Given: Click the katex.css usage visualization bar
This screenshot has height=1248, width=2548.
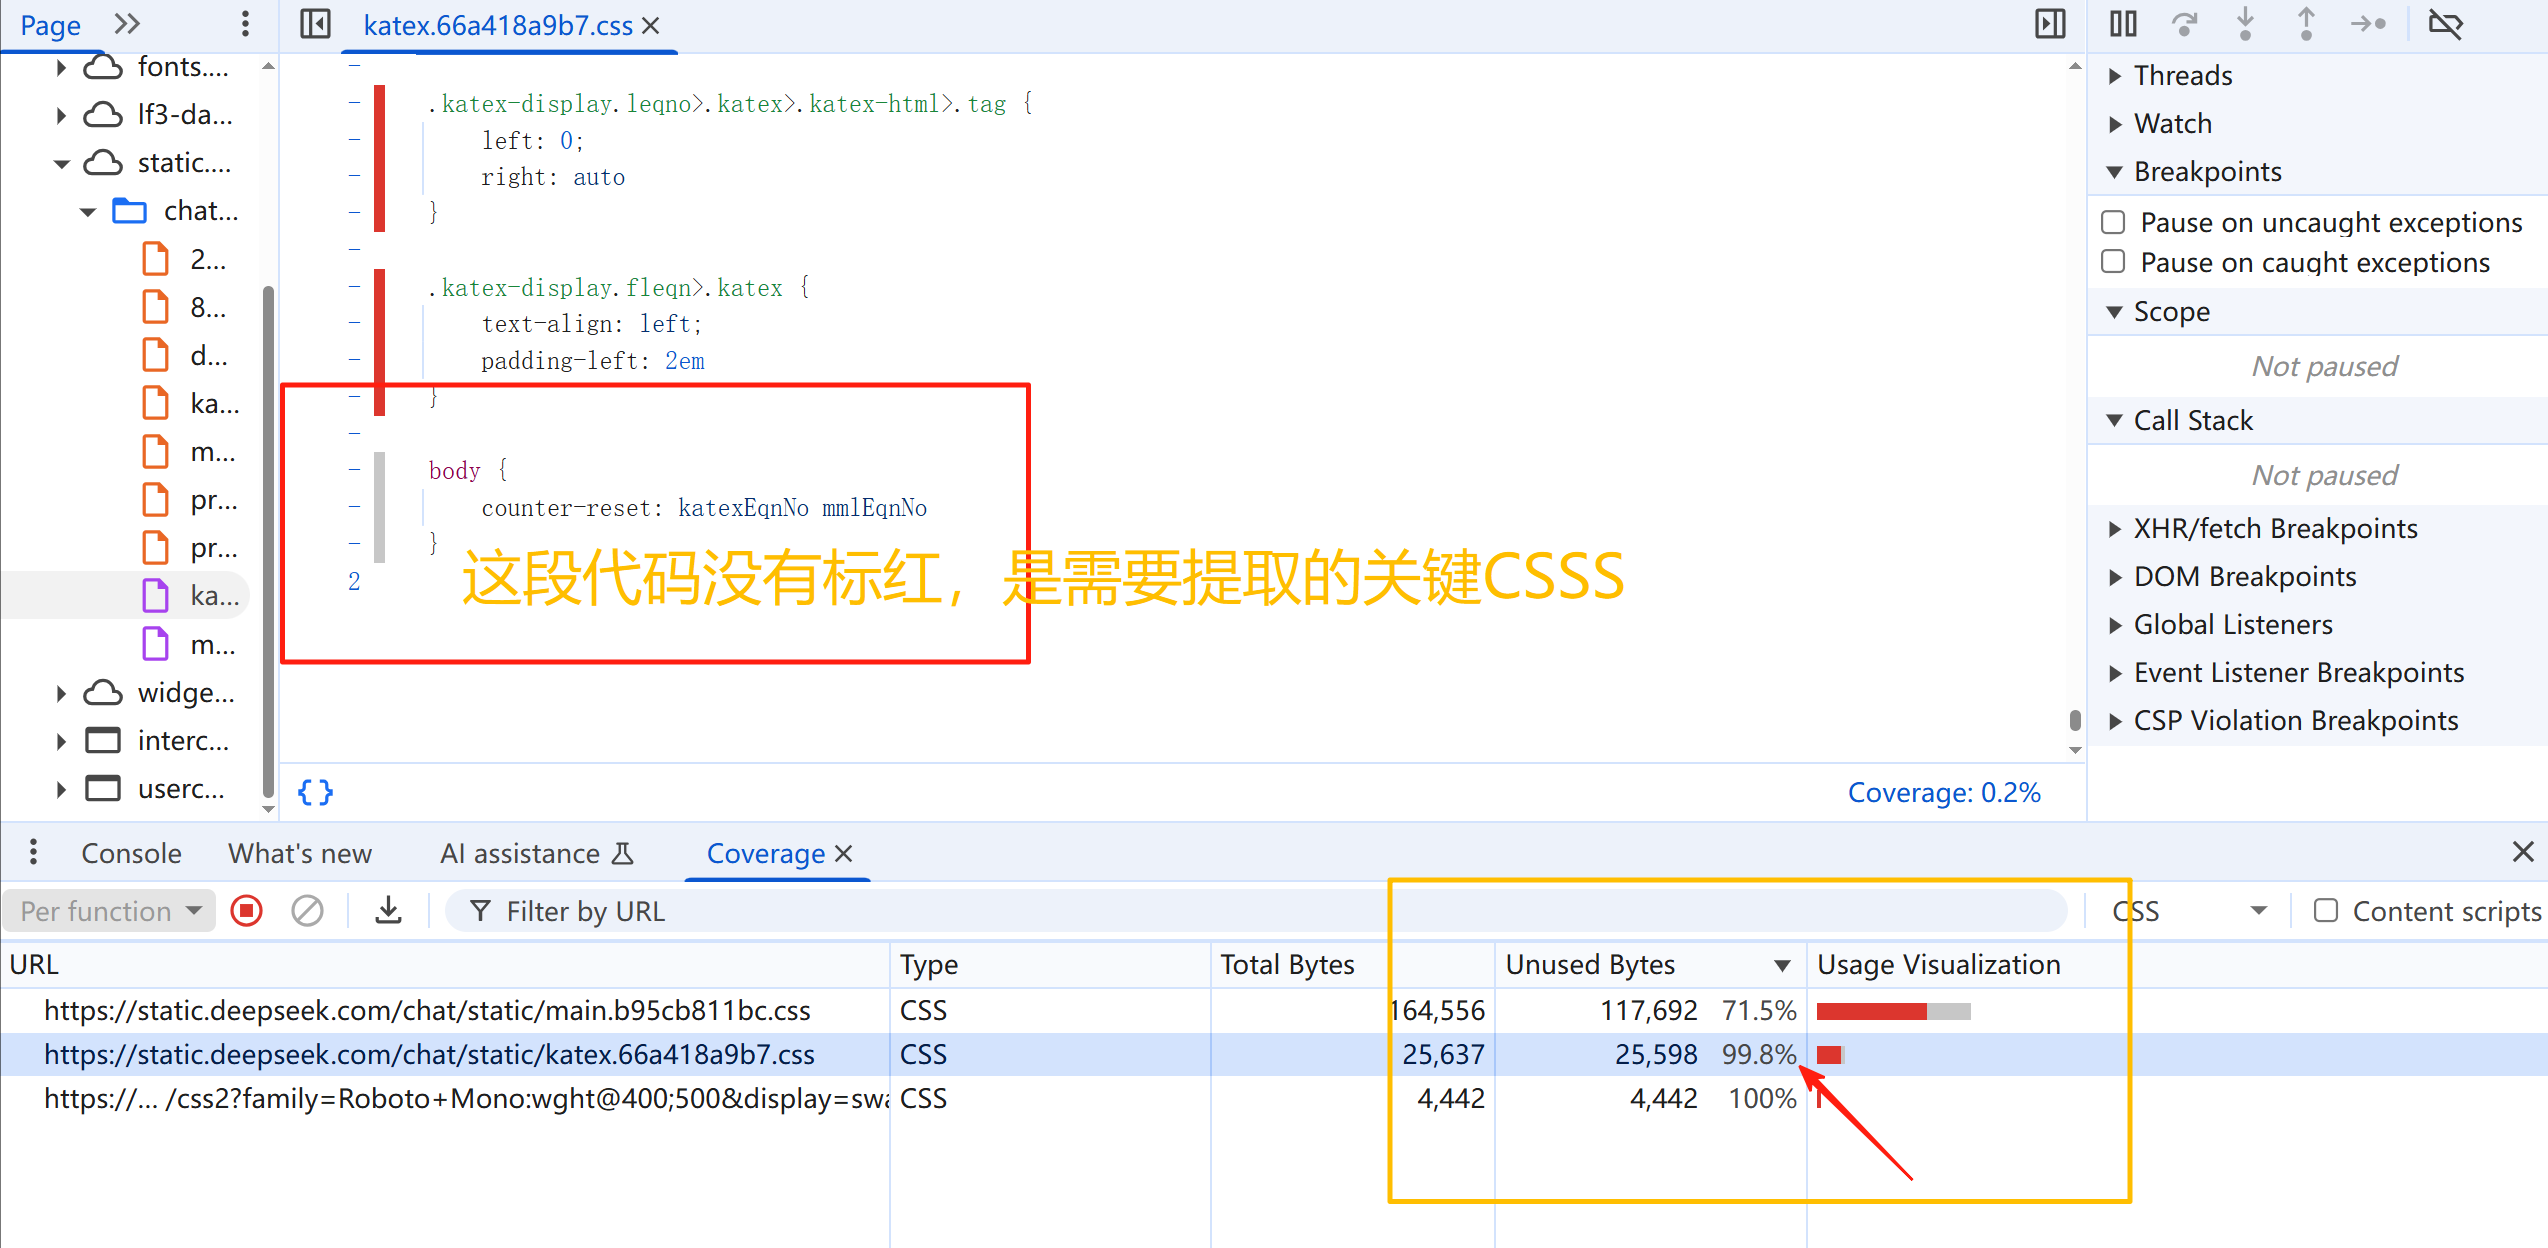Looking at the screenshot, I should 1830,1055.
